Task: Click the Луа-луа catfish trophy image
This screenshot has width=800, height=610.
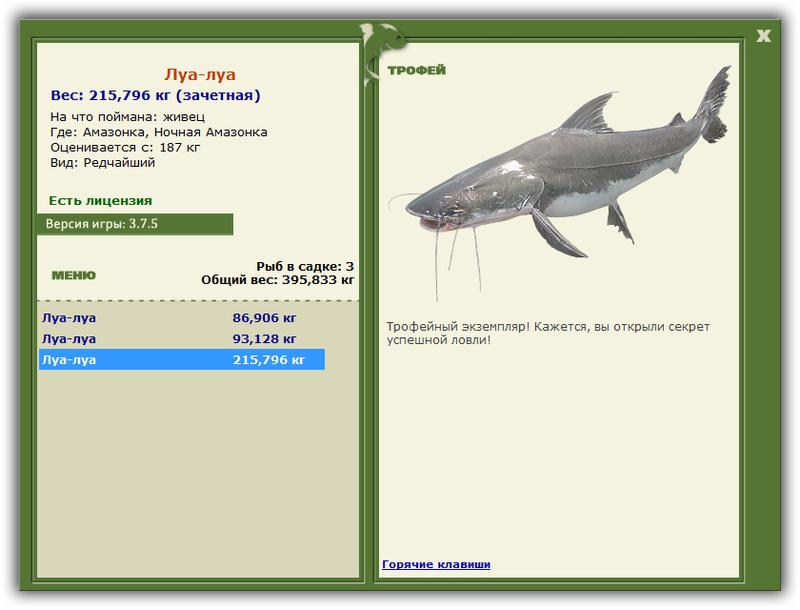Action: point(560,183)
